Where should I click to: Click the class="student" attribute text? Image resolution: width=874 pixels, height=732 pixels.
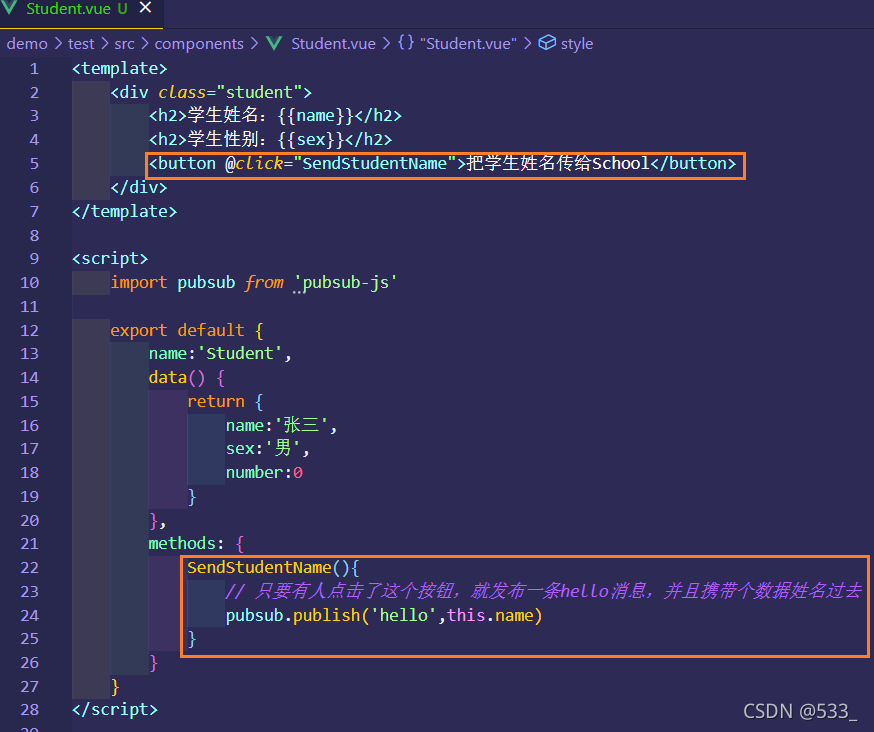[x=230, y=92]
